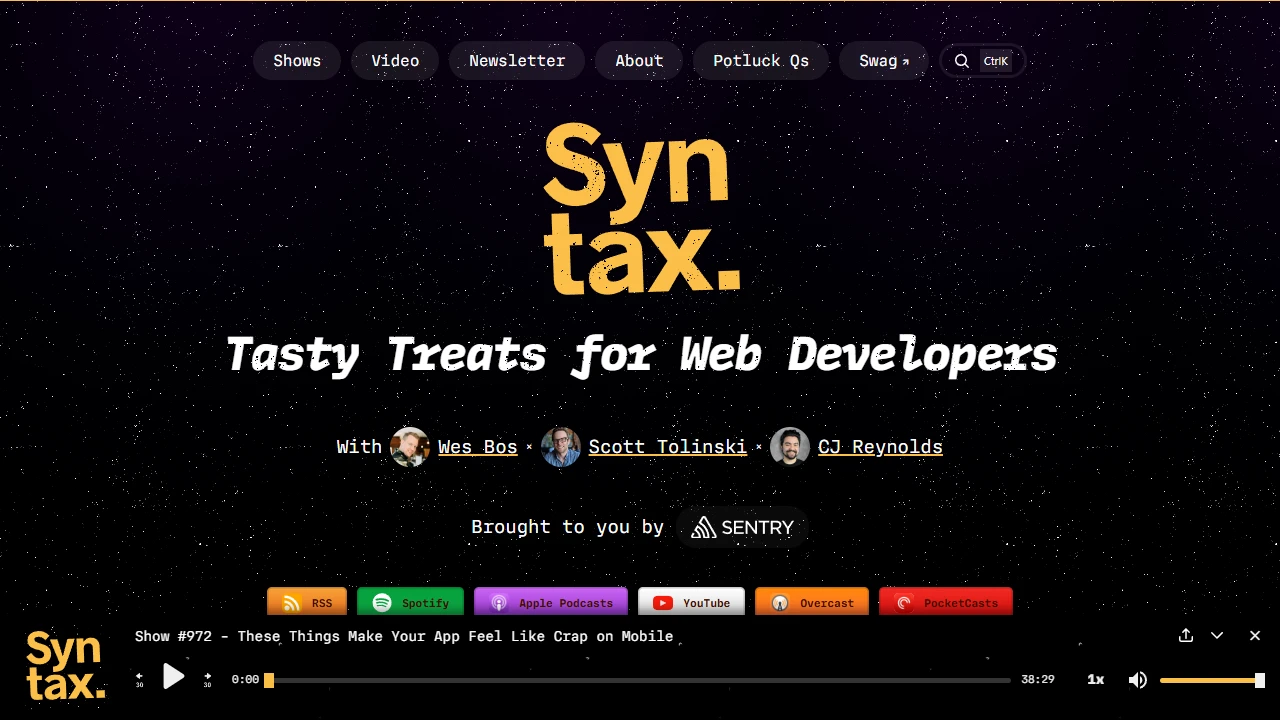Click the episode seek bar
The height and width of the screenshot is (720, 1280).
point(640,679)
